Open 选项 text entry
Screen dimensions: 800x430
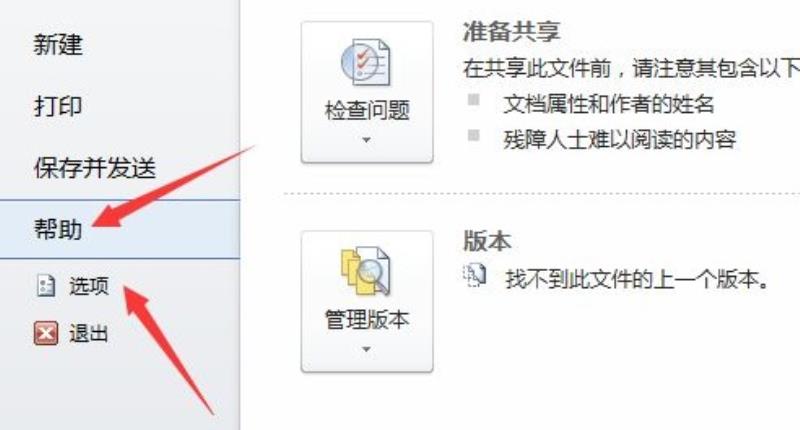point(89,286)
